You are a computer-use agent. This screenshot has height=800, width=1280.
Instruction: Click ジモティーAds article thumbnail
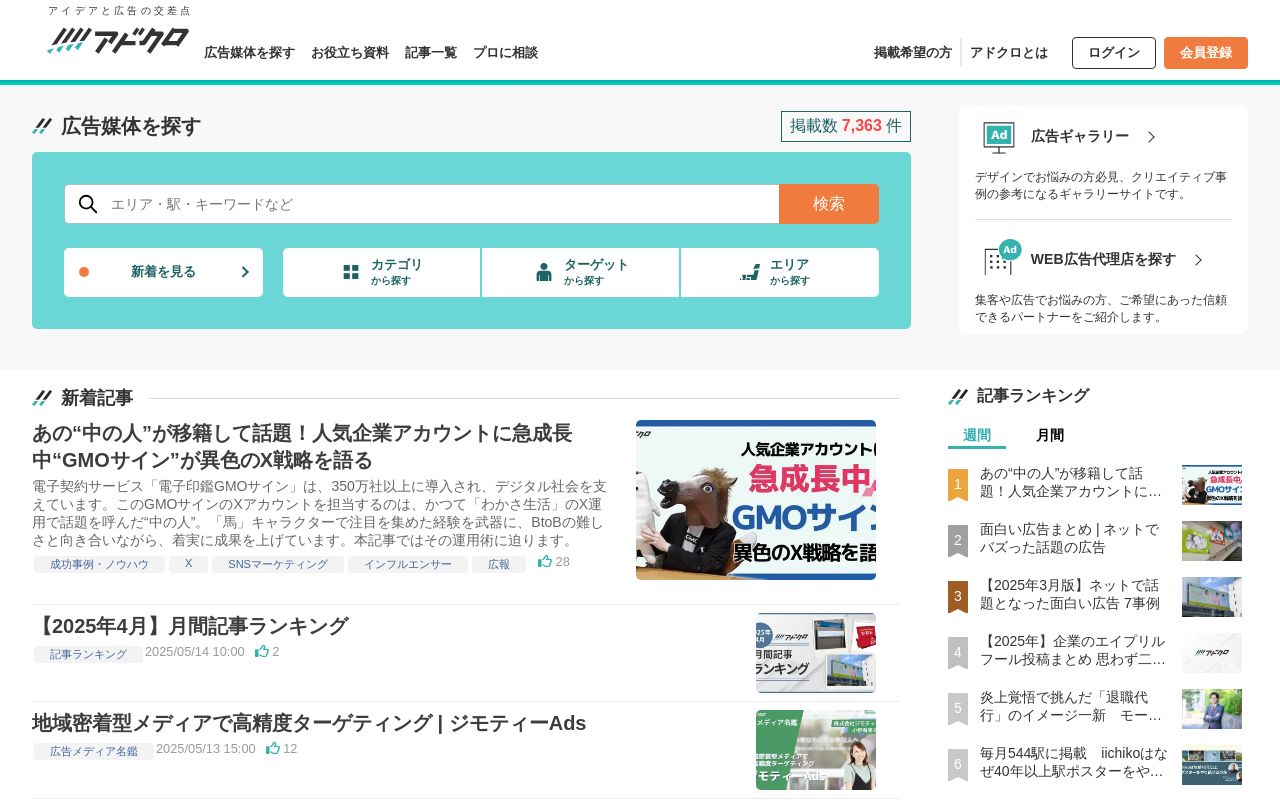tap(816, 750)
